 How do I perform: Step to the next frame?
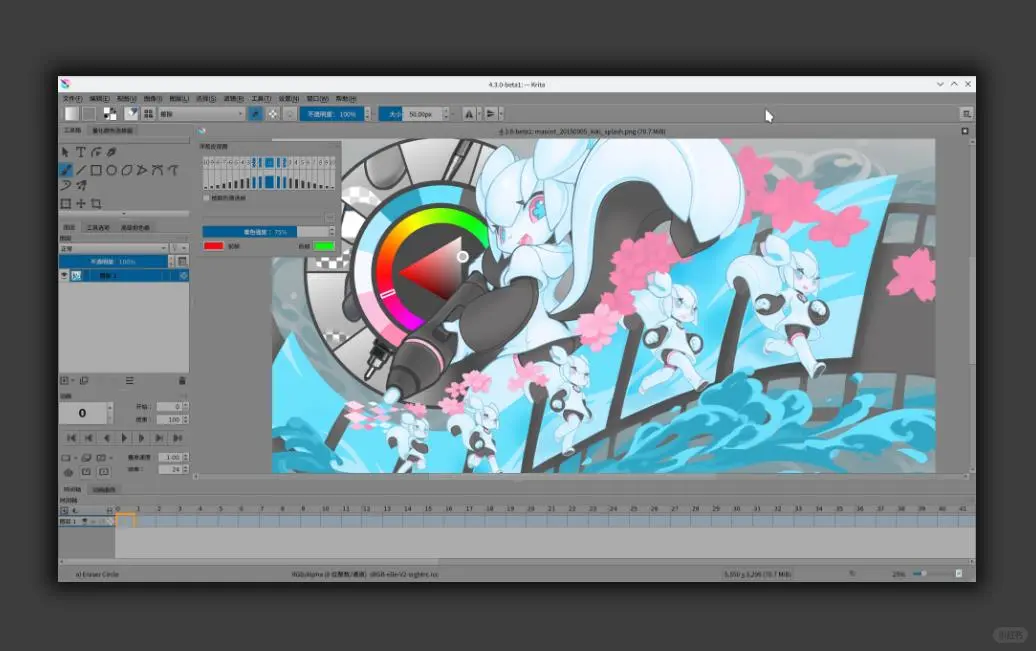pyautogui.click(x=141, y=438)
